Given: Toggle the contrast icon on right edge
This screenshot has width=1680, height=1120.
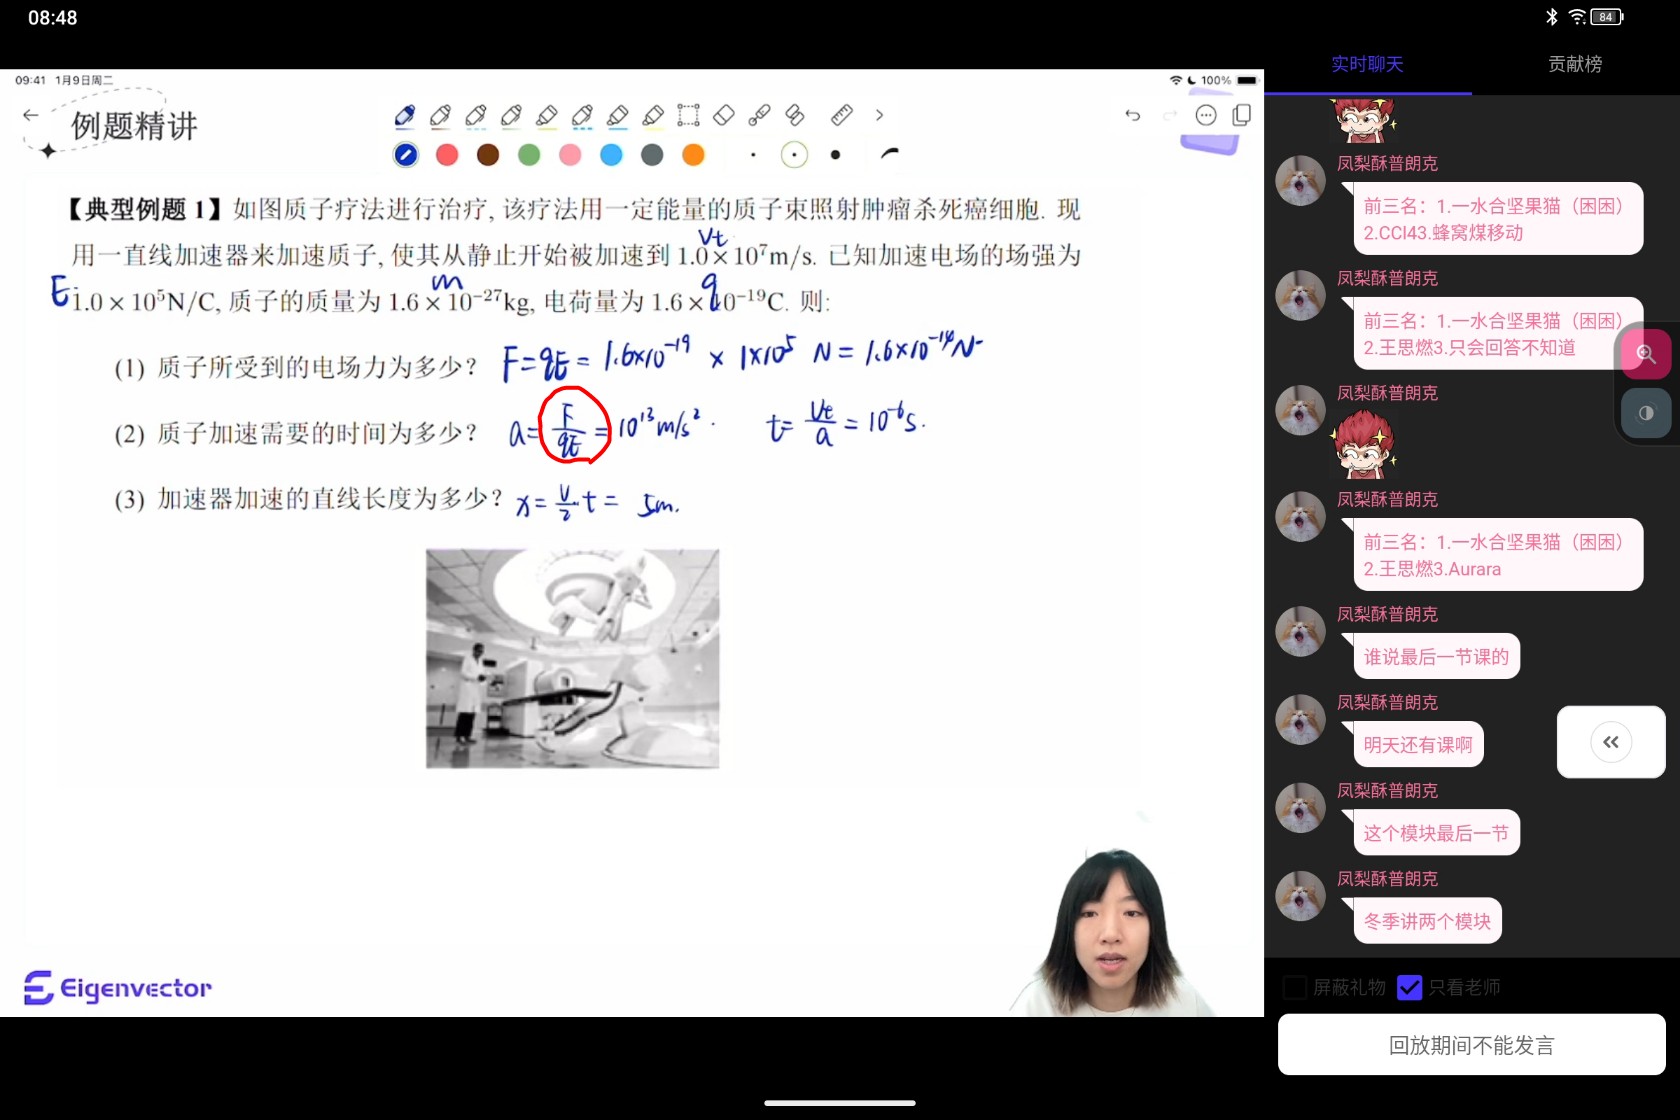Looking at the screenshot, I should (1646, 413).
